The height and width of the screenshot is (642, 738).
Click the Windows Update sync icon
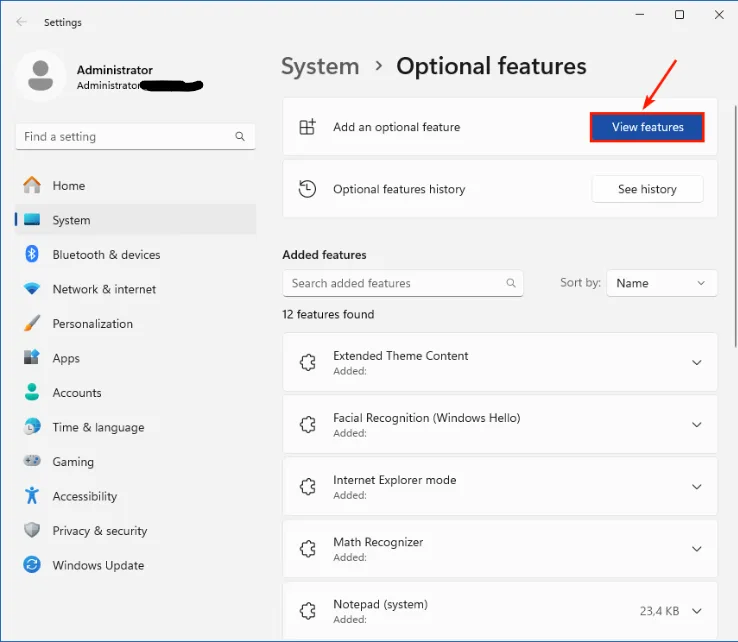coord(32,565)
